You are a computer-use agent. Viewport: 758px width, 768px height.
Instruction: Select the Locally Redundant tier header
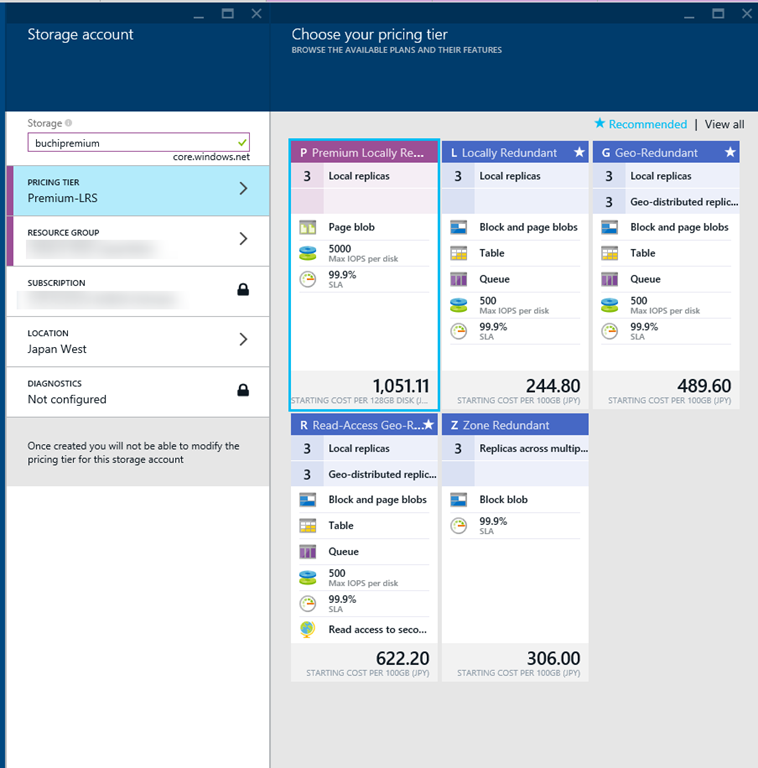(515, 152)
